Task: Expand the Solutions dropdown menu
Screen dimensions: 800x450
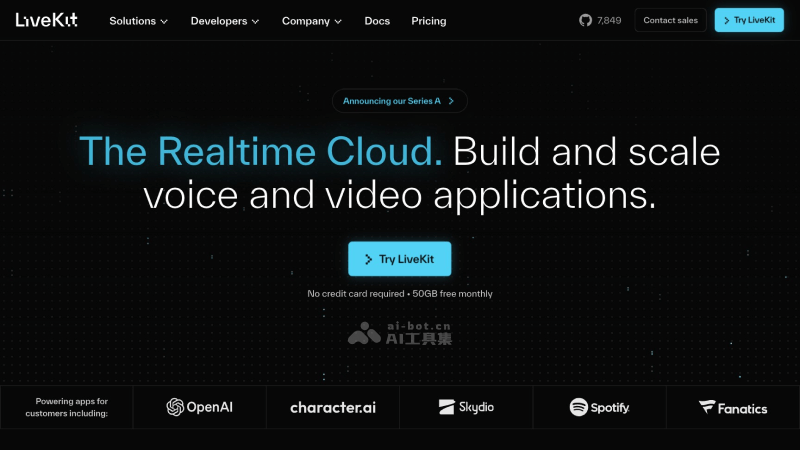Action: [x=138, y=21]
